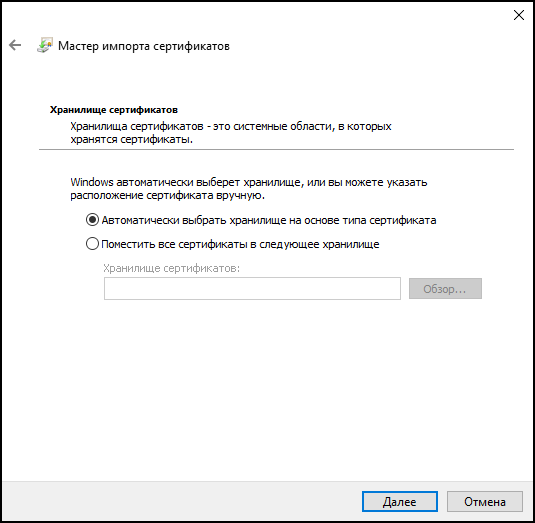
Task: Click the certificate import wizard icon
Action: point(45,45)
